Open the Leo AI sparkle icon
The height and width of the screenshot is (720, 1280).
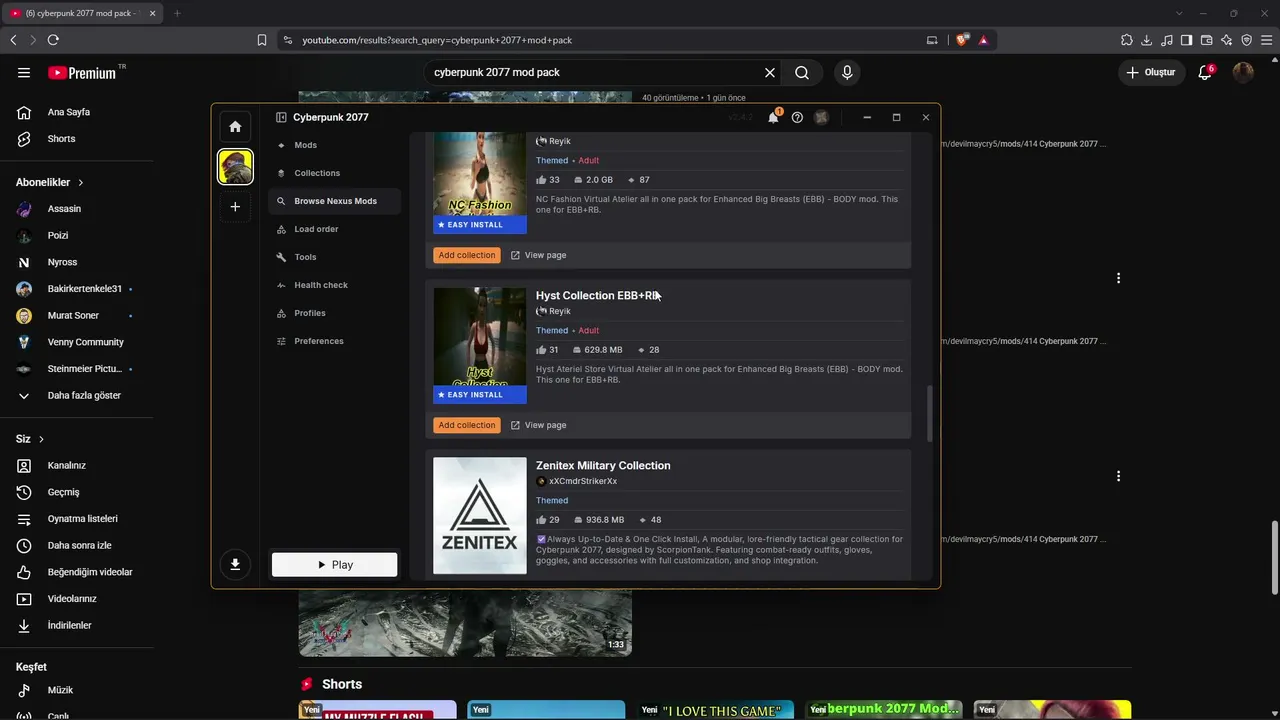[x=1227, y=40]
